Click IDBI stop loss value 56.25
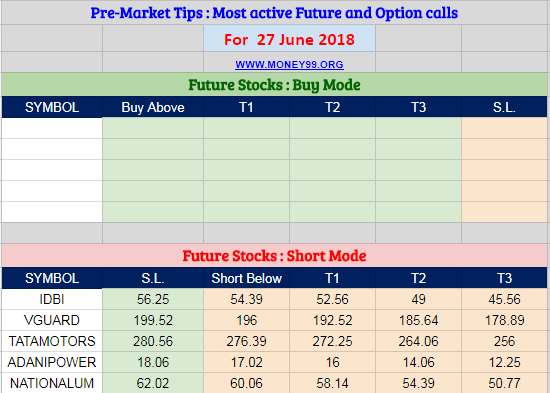Viewport: 550px width, 393px height. pyautogui.click(x=153, y=299)
